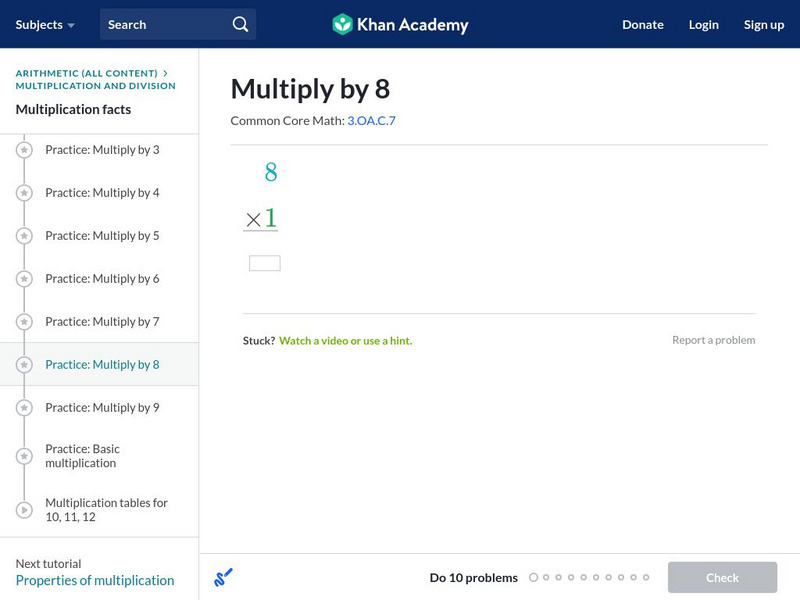The width and height of the screenshot is (800, 600).
Task: Click the Check button
Action: click(x=722, y=577)
